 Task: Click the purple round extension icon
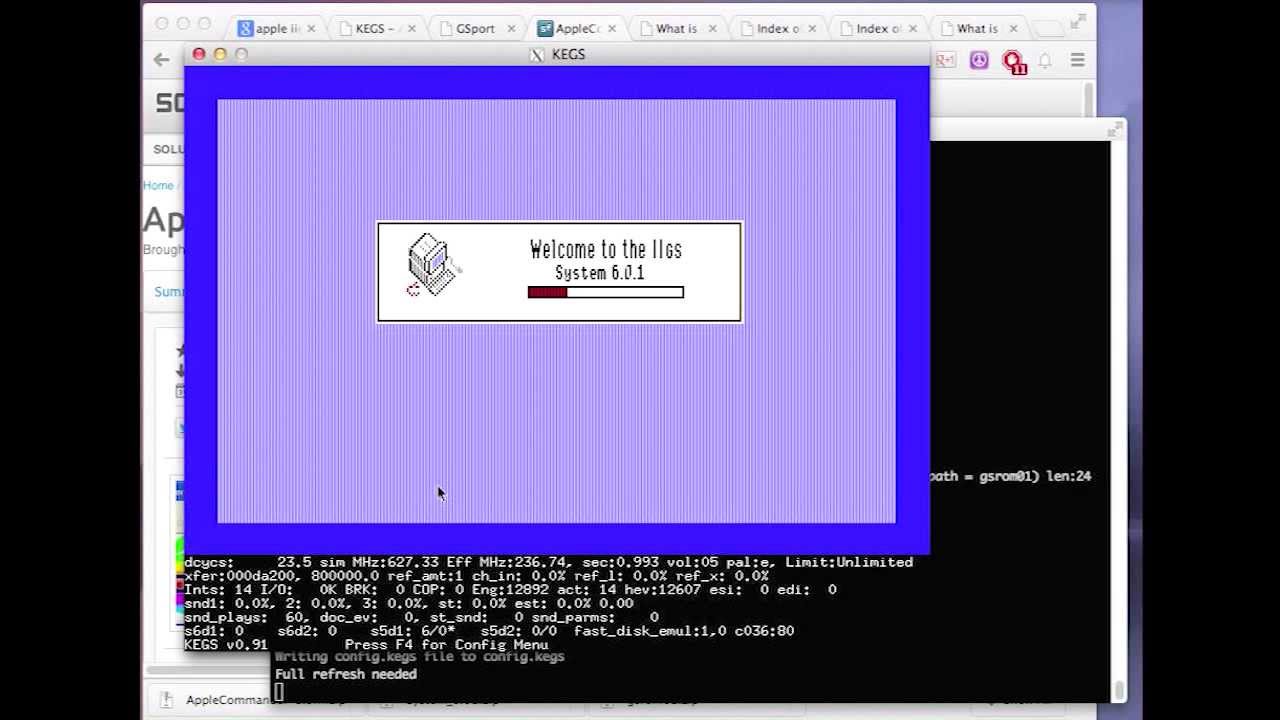click(x=979, y=61)
